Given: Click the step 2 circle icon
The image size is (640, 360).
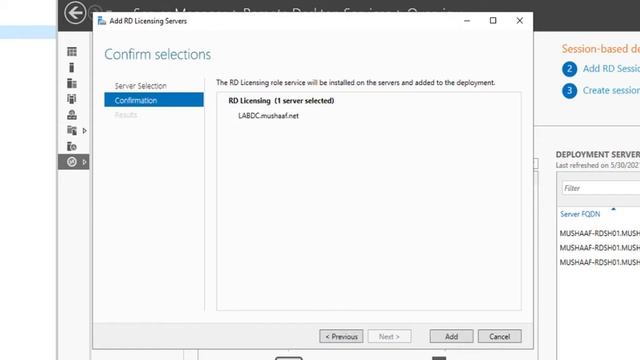Looking at the screenshot, I should point(569,69).
